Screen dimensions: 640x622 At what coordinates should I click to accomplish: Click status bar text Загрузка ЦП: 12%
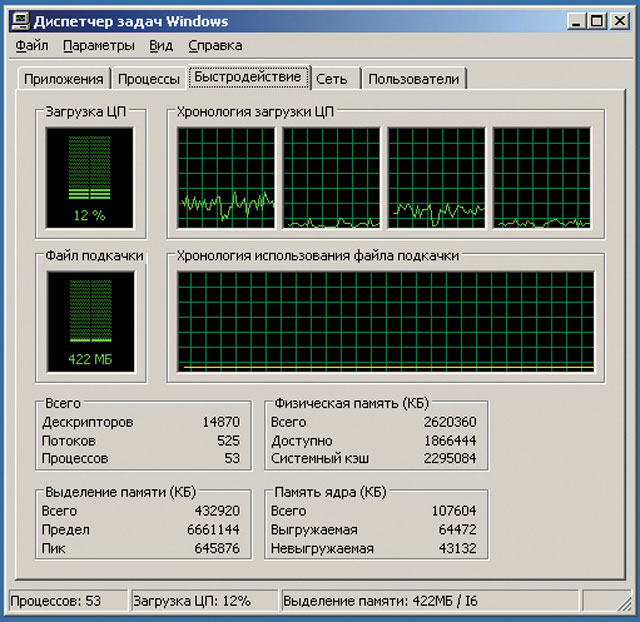[192, 601]
